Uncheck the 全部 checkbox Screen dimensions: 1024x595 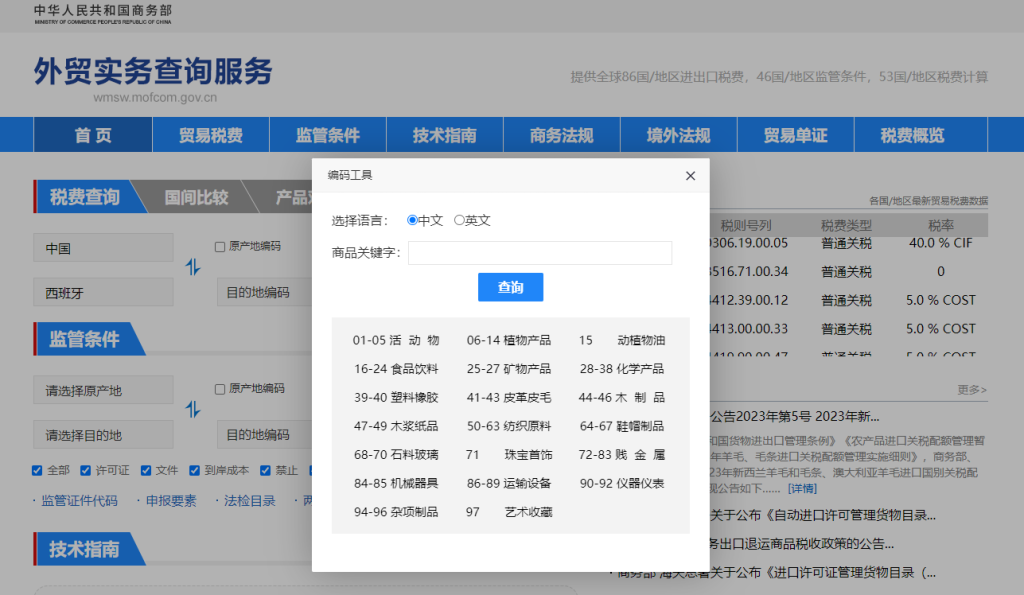point(37,470)
